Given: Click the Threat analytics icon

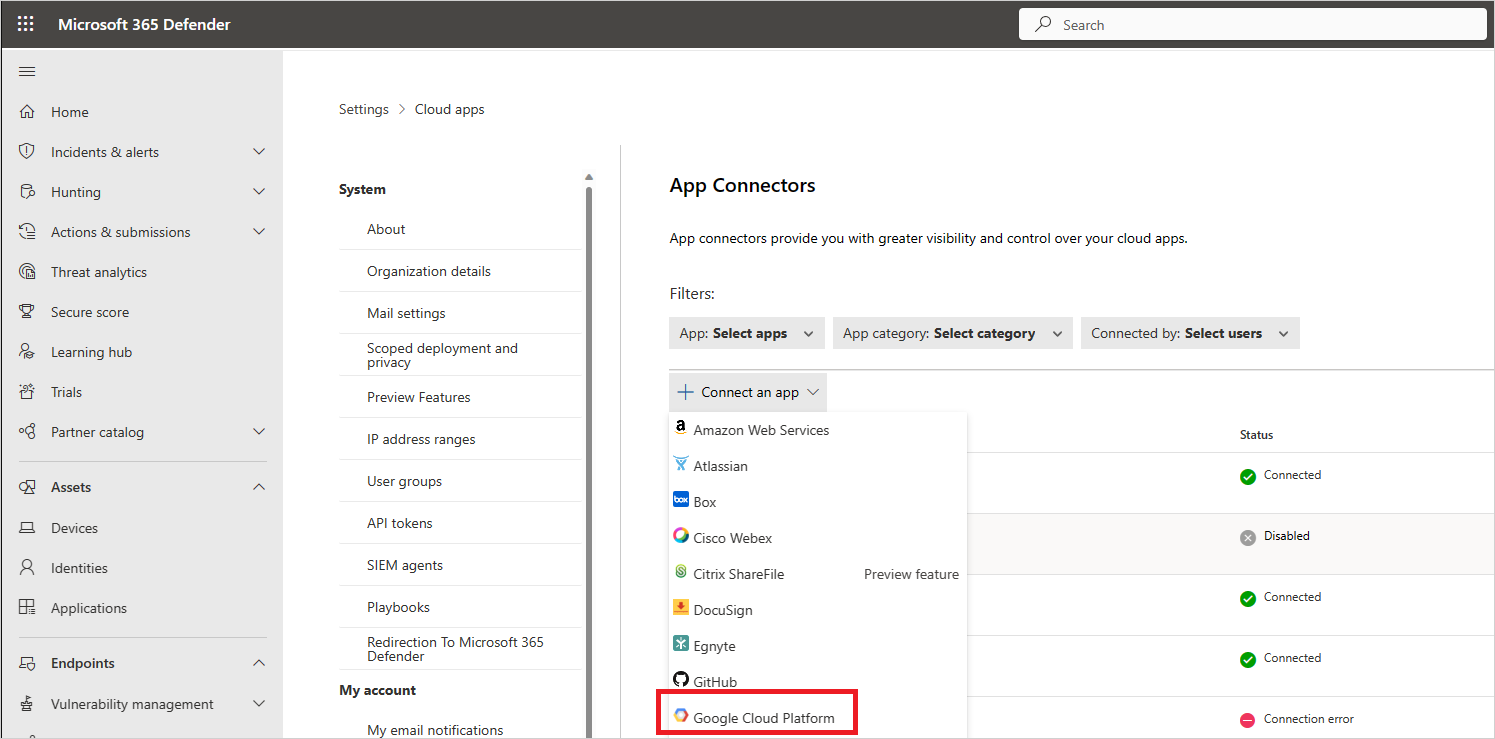Looking at the screenshot, I should coord(27,272).
